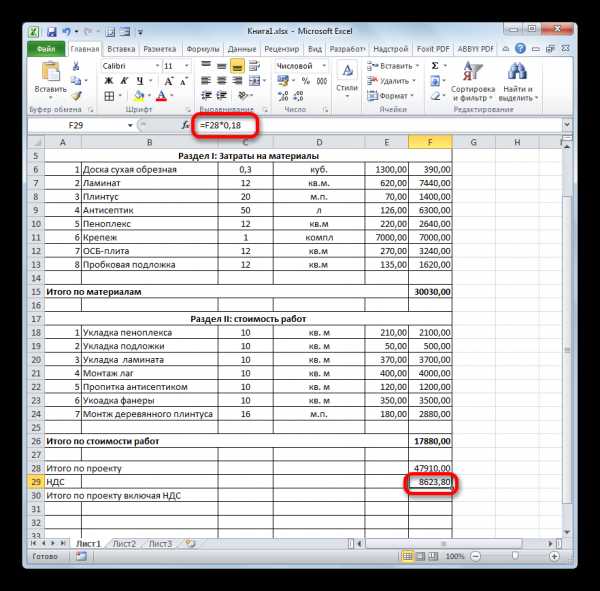Click the Wrap Text icon
This screenshot has width=600, height=591.
click(x=254, y=66)
